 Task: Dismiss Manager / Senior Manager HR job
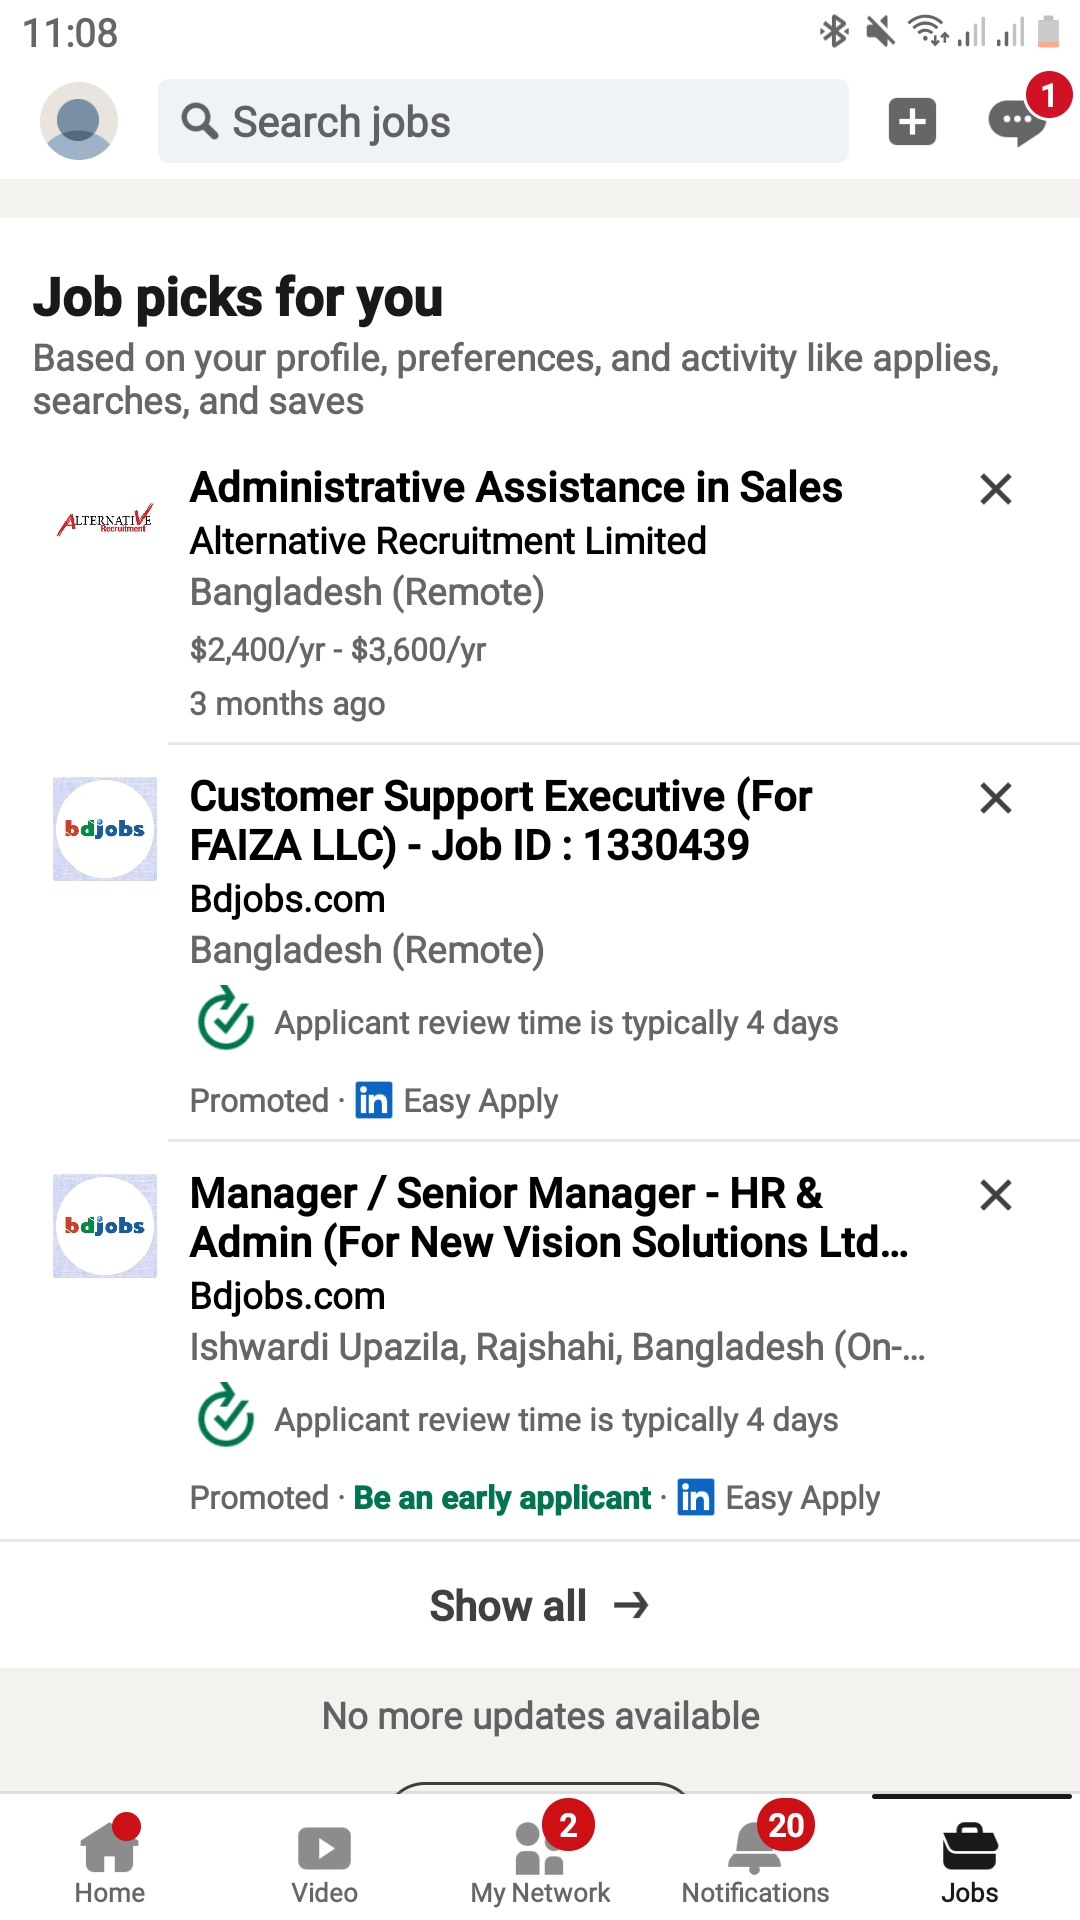995,1195
